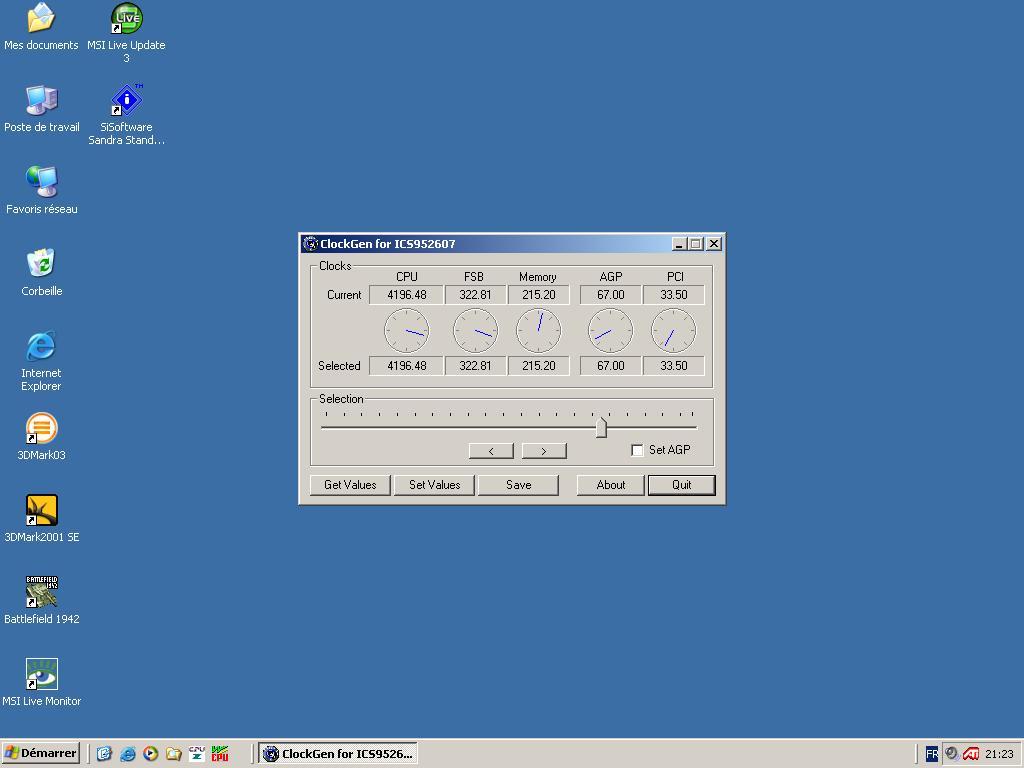Screen dimensions: 1024x768
Task: Click the FR language indicator in the taskbar
Action: click(x=932, y=754)
